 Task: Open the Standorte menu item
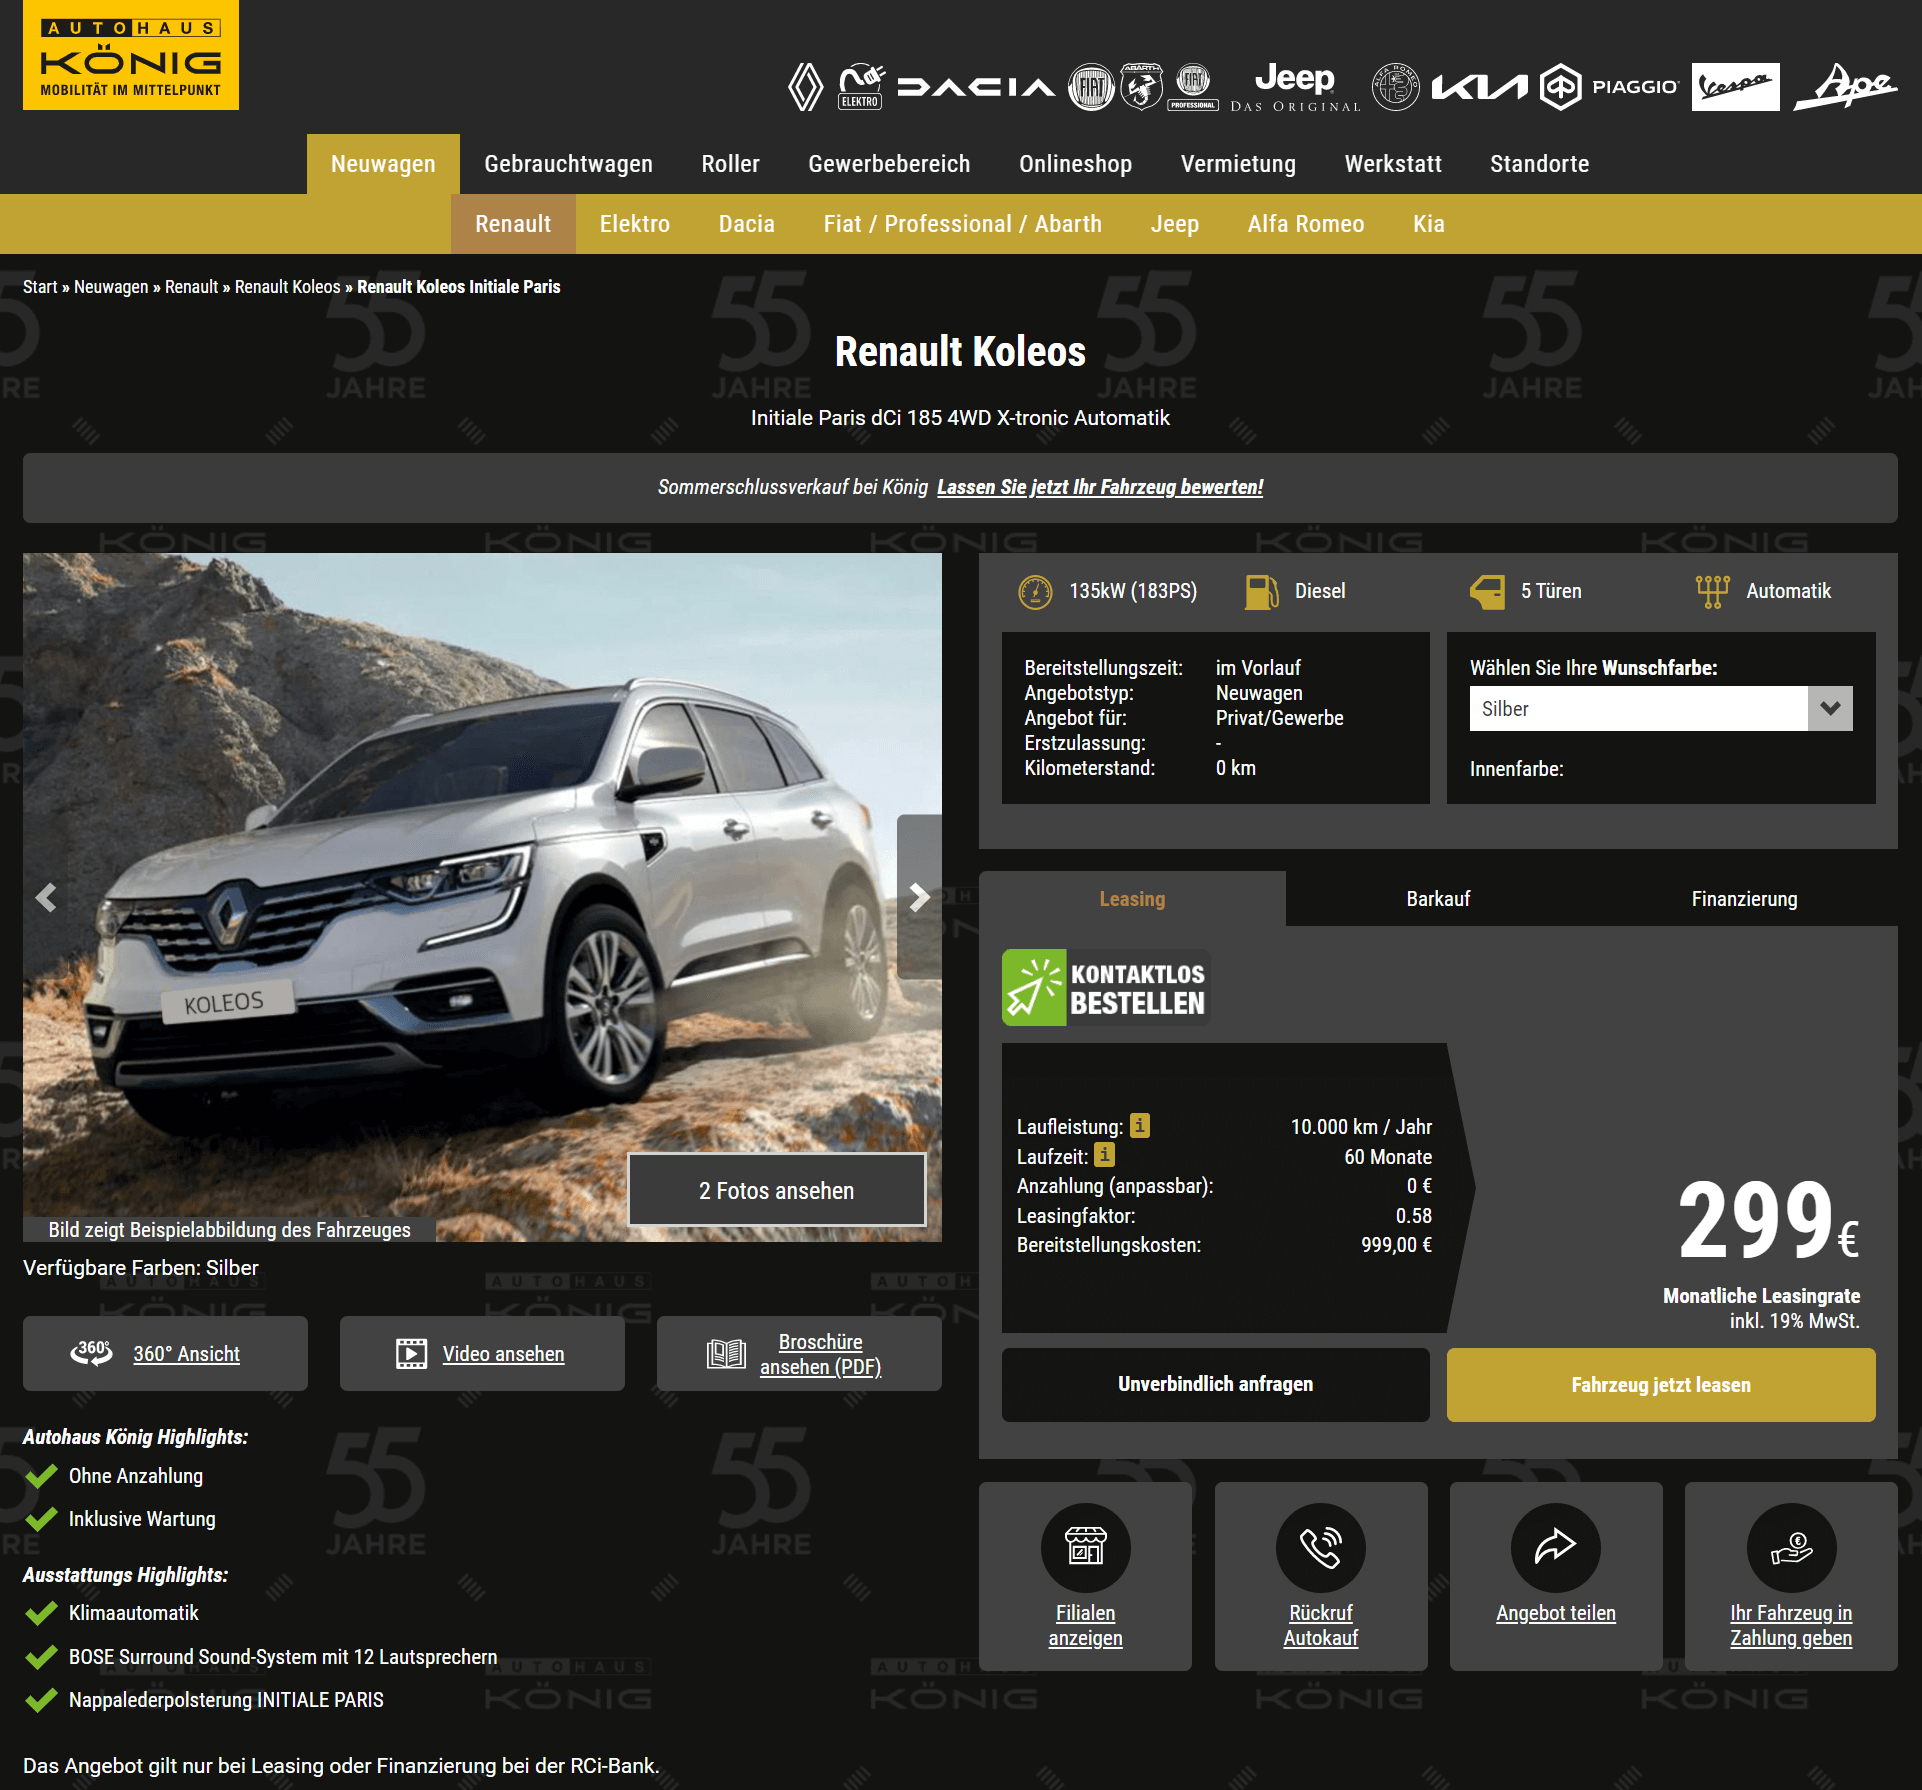pyautogui.click(x=1539, y=164)
